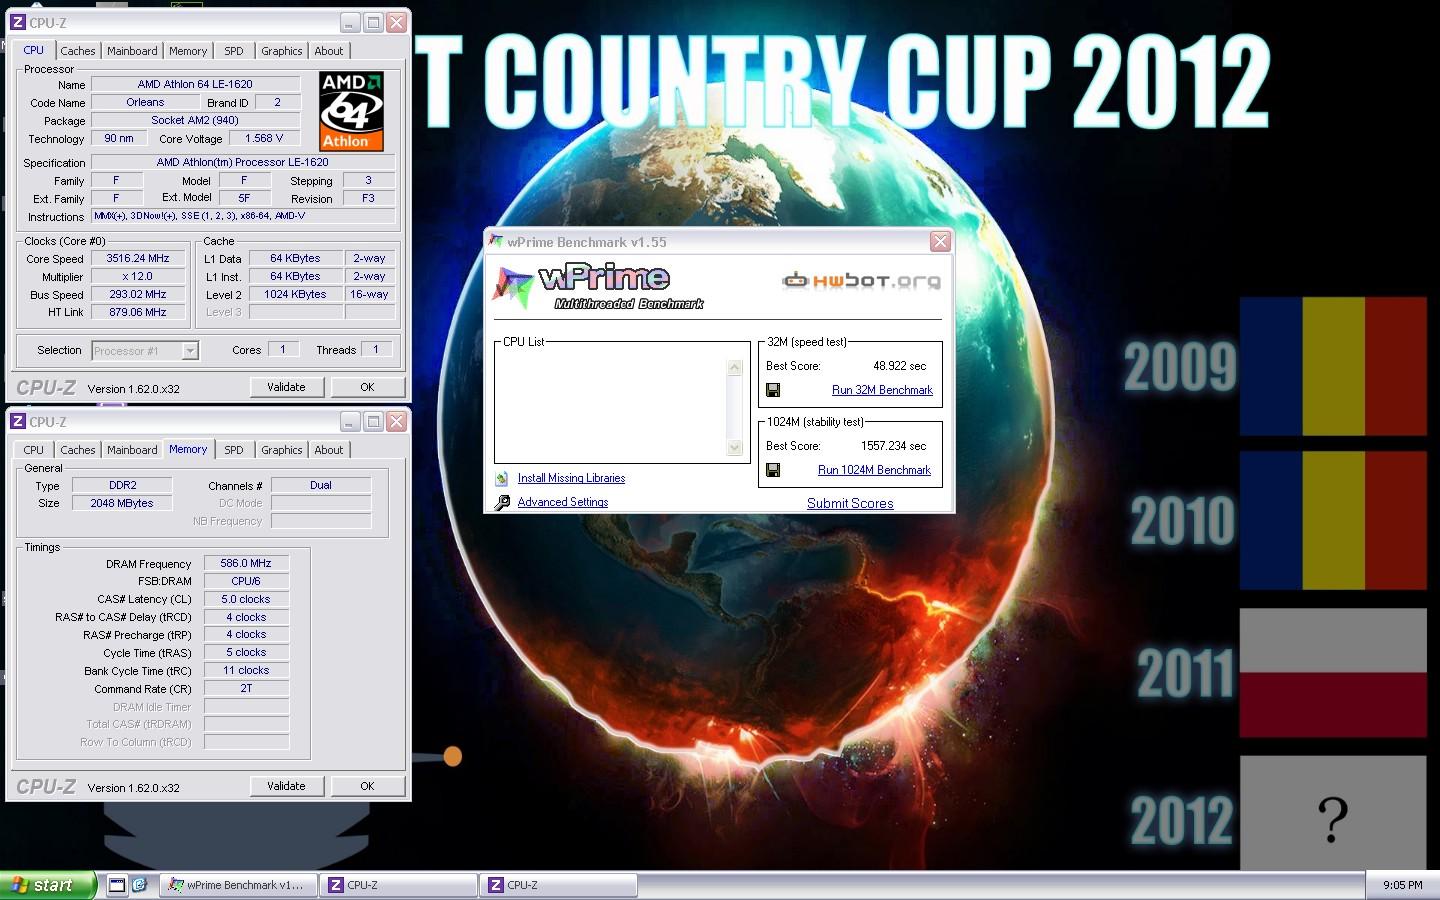Click the Submit Scores link
The height and width of the screenshot is (900, 1440).
tap(850, 503)
